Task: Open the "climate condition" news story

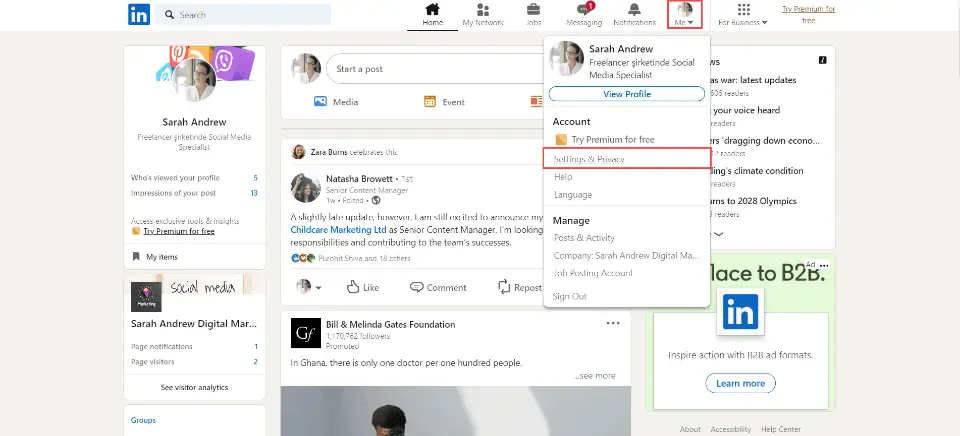Action: click(756, 171)
